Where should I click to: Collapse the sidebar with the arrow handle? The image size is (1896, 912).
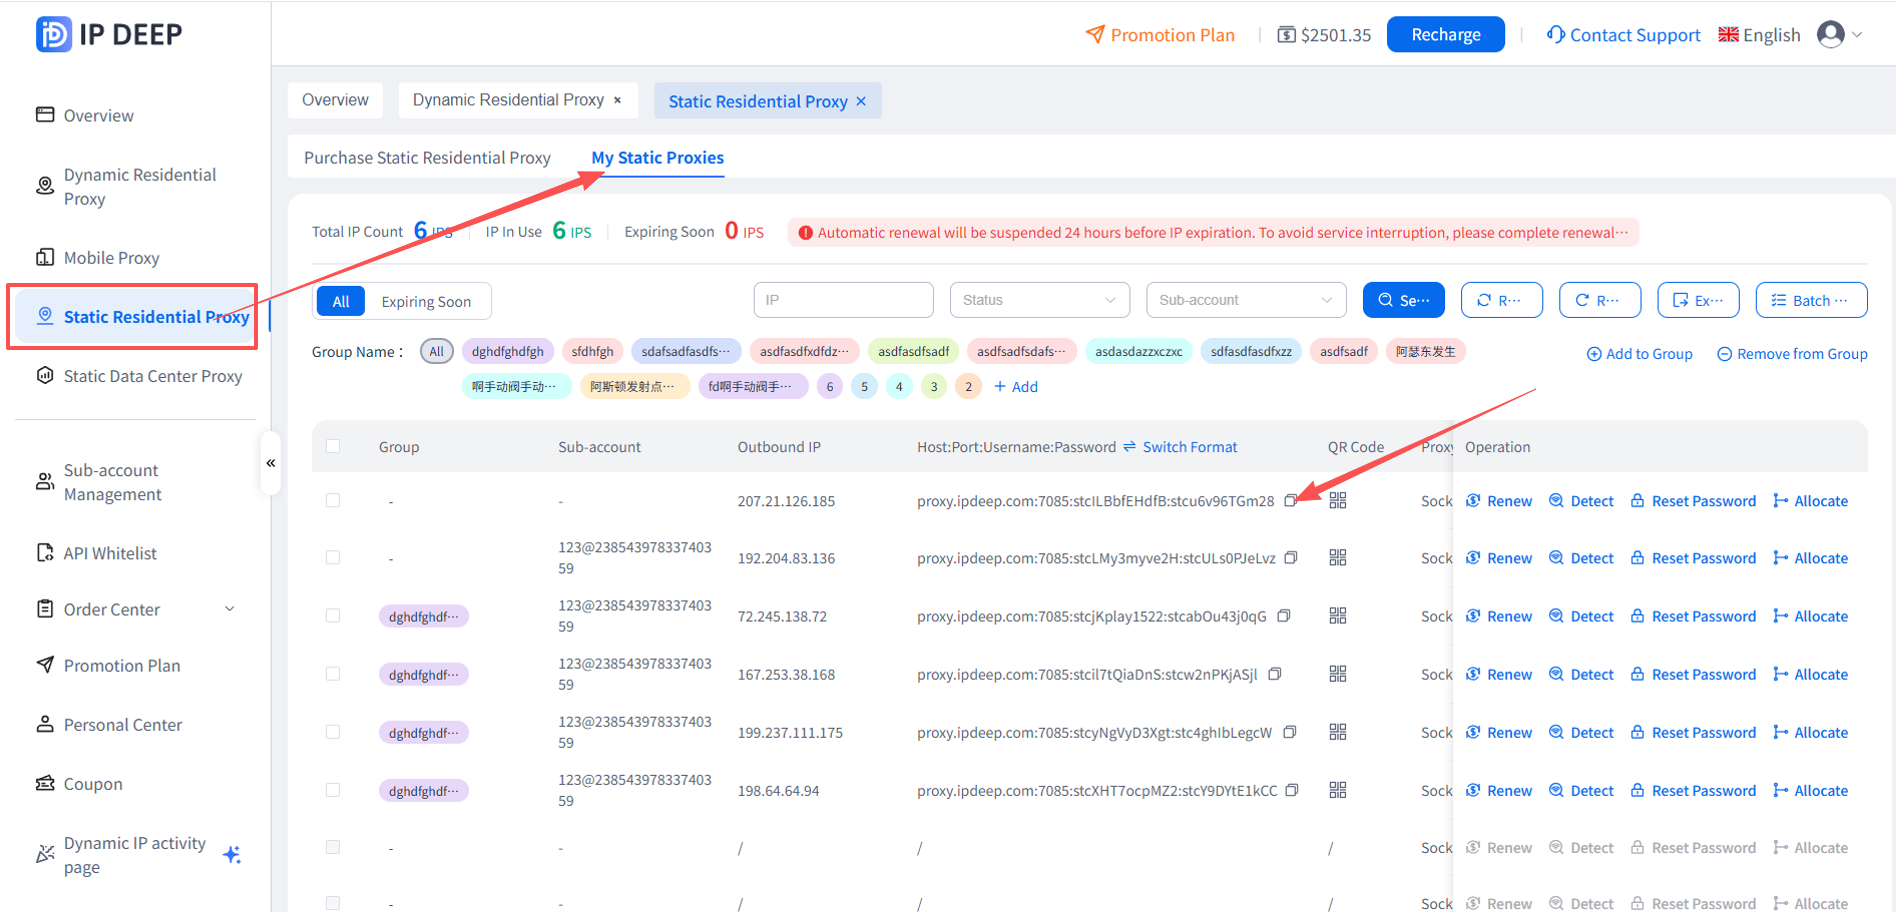coord(271,463)
